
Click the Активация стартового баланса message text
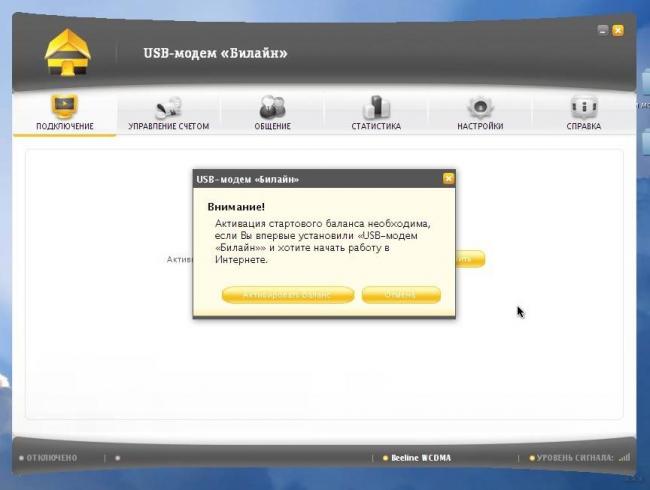click(x=323, y=241)
